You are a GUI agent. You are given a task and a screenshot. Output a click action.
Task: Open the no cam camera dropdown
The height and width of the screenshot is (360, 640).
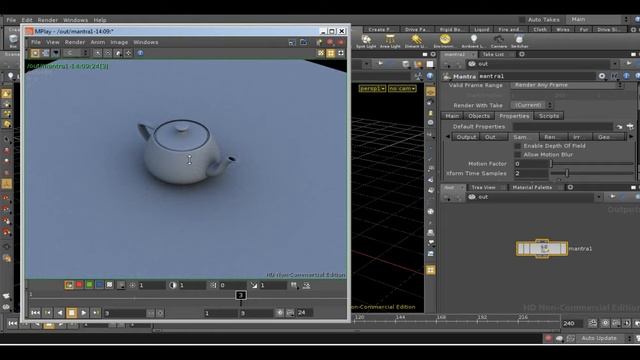pos(402,89)
